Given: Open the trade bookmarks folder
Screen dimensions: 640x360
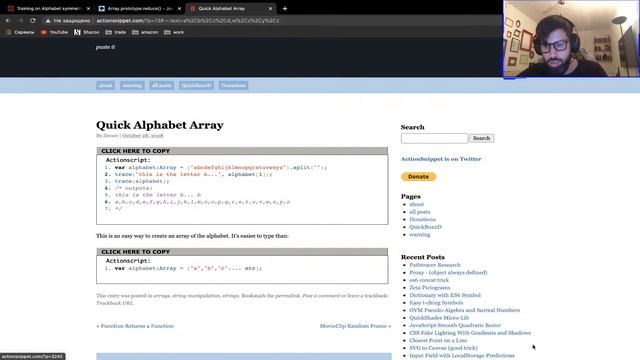Looking at the screenshot, I should 116,32.
